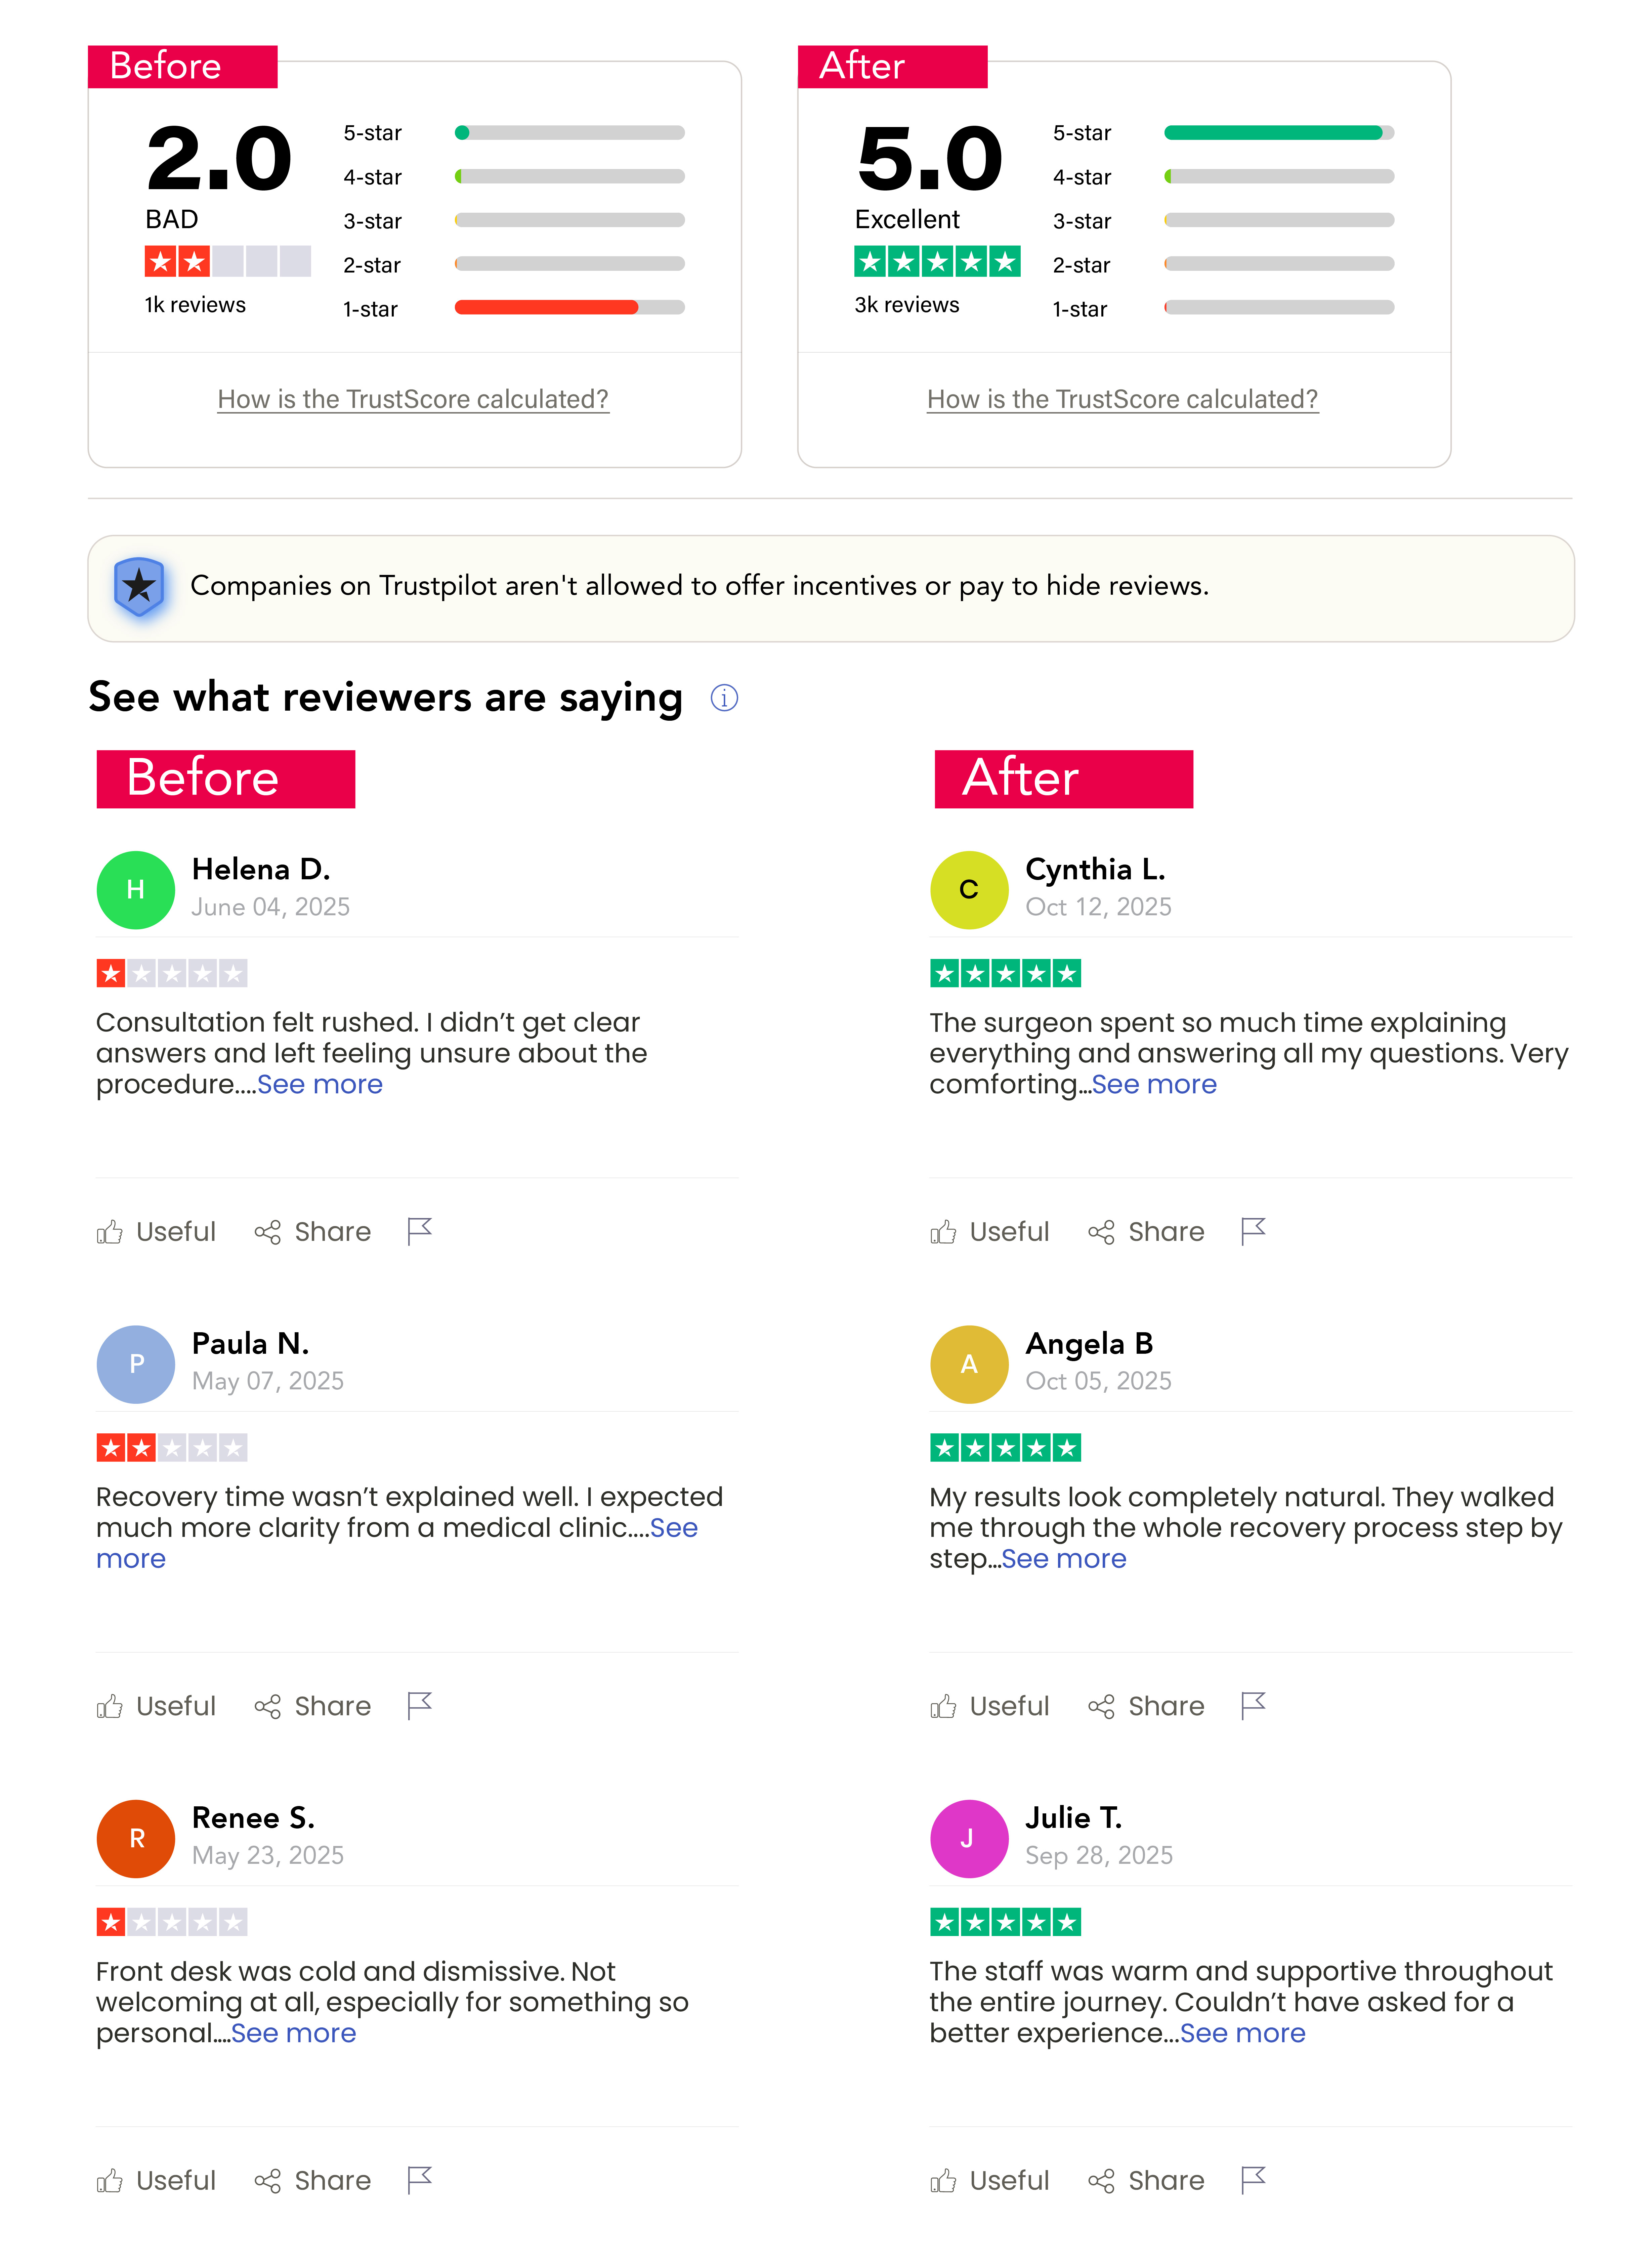Viewport: 1652px width, 2268px height.
Task: Click the flag icon on Paula N.'s review
Action: click(420, 1705)
